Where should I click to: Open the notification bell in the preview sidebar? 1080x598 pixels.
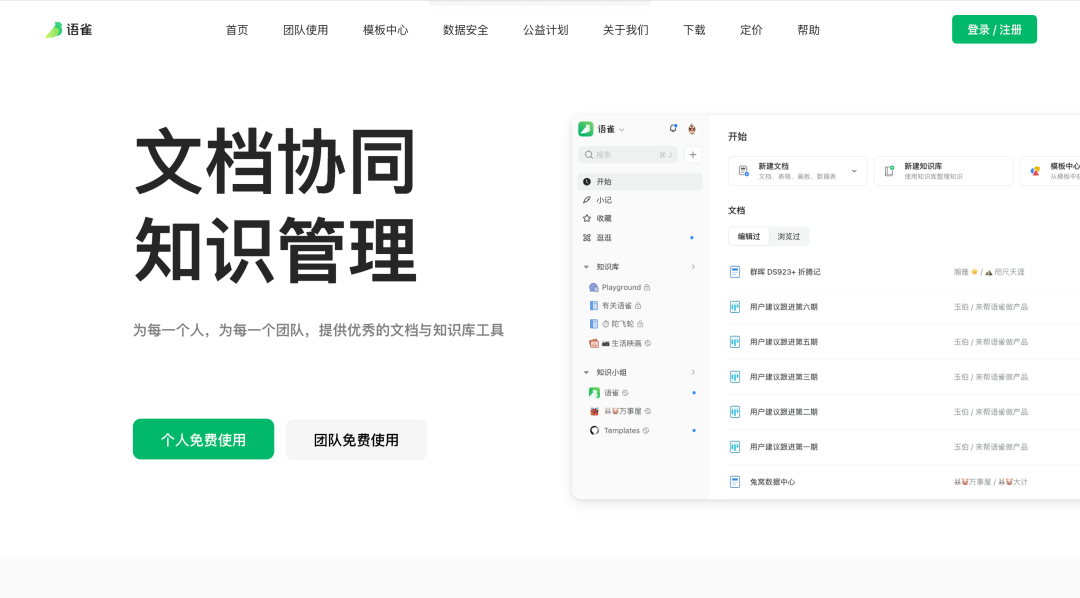point(673,129)
